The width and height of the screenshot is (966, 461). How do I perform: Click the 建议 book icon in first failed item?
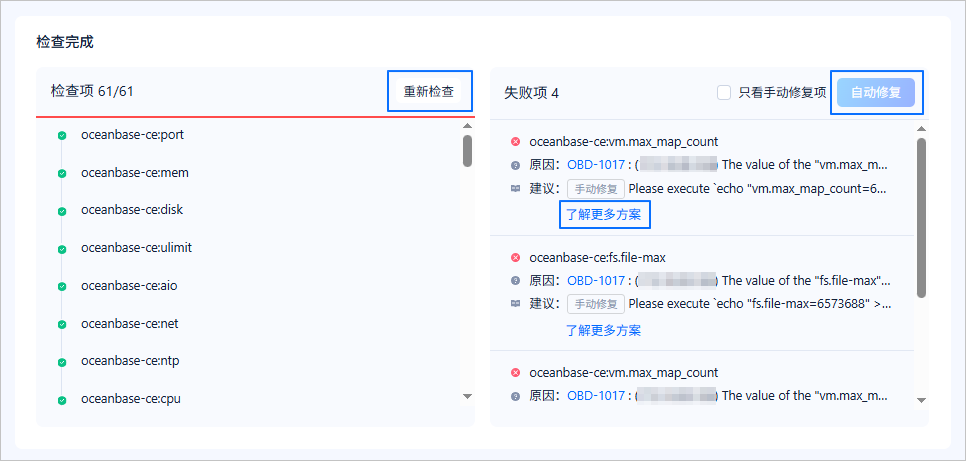tap(516, 189)
